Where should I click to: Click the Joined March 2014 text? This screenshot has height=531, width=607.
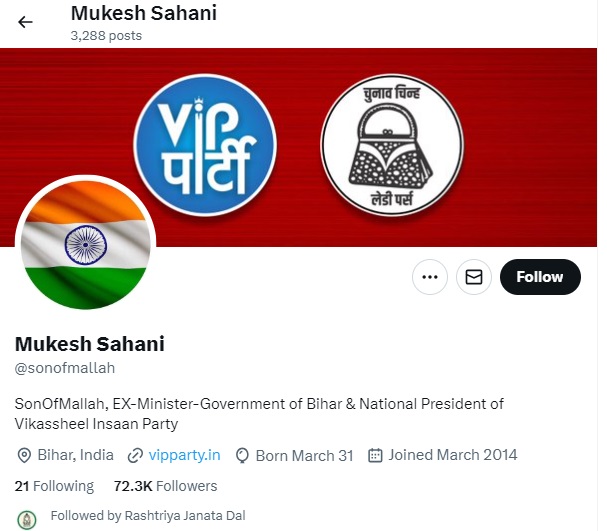tap(452, 455)
